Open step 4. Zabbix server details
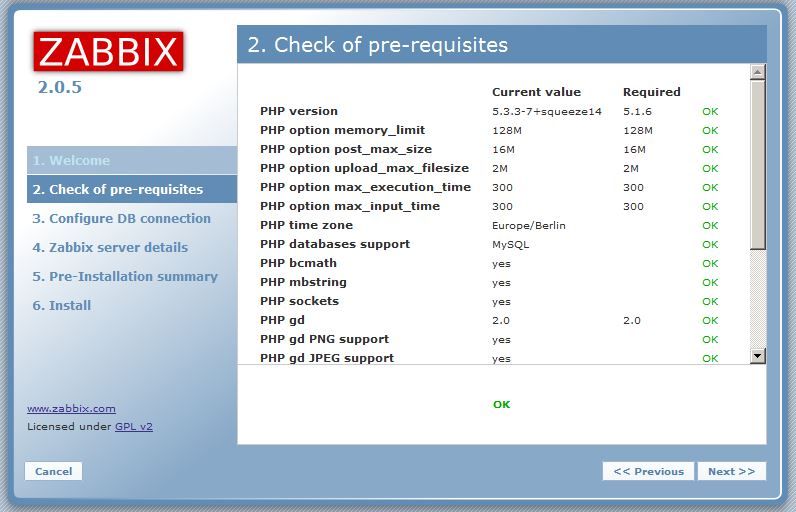Viewport: 796px width, 512px height. pos(110,248)
